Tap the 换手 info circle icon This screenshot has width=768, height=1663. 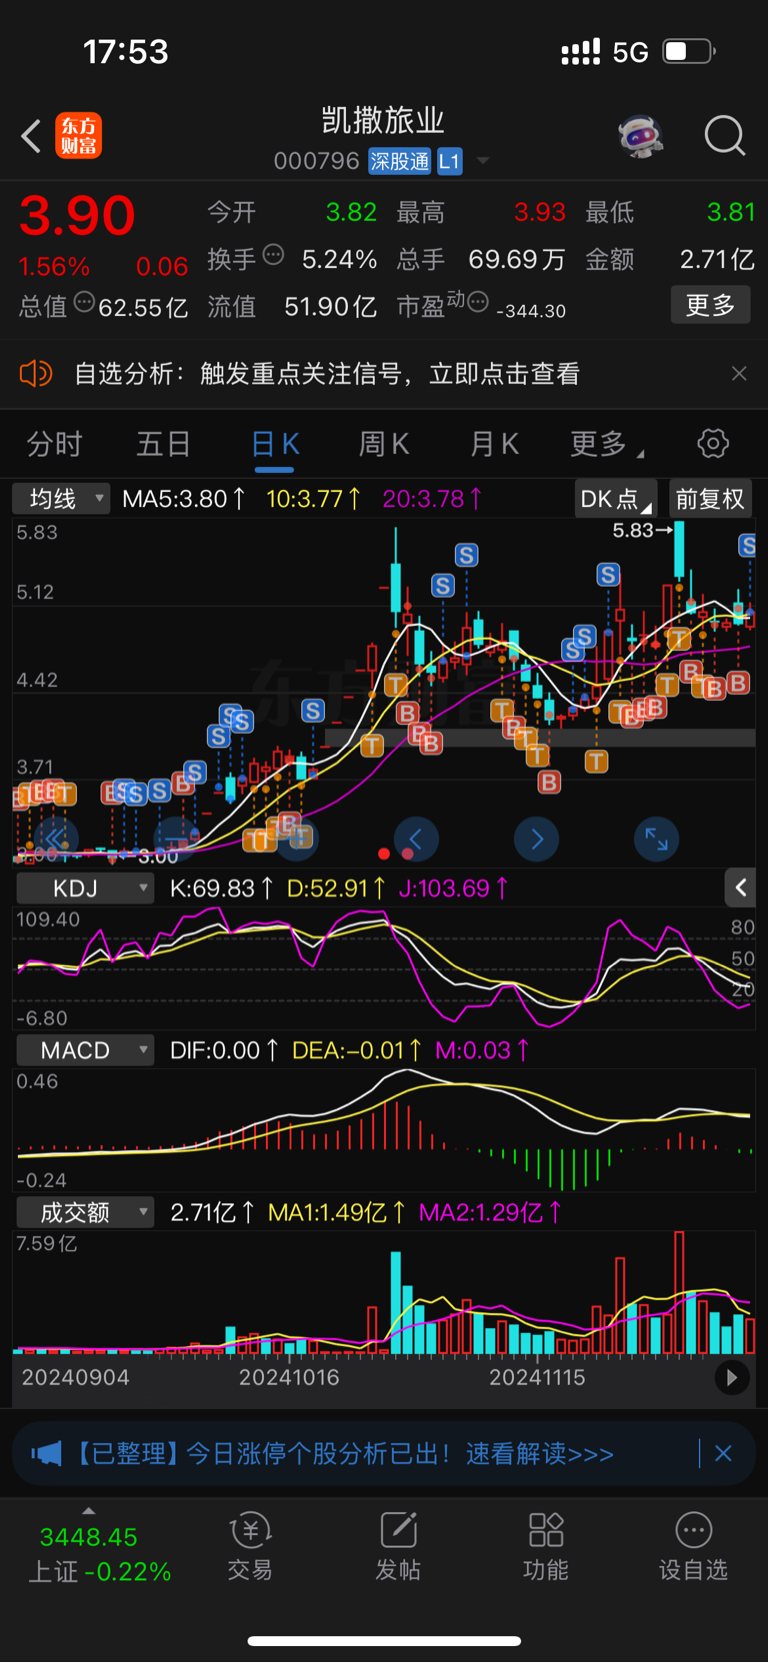[273, 254]
